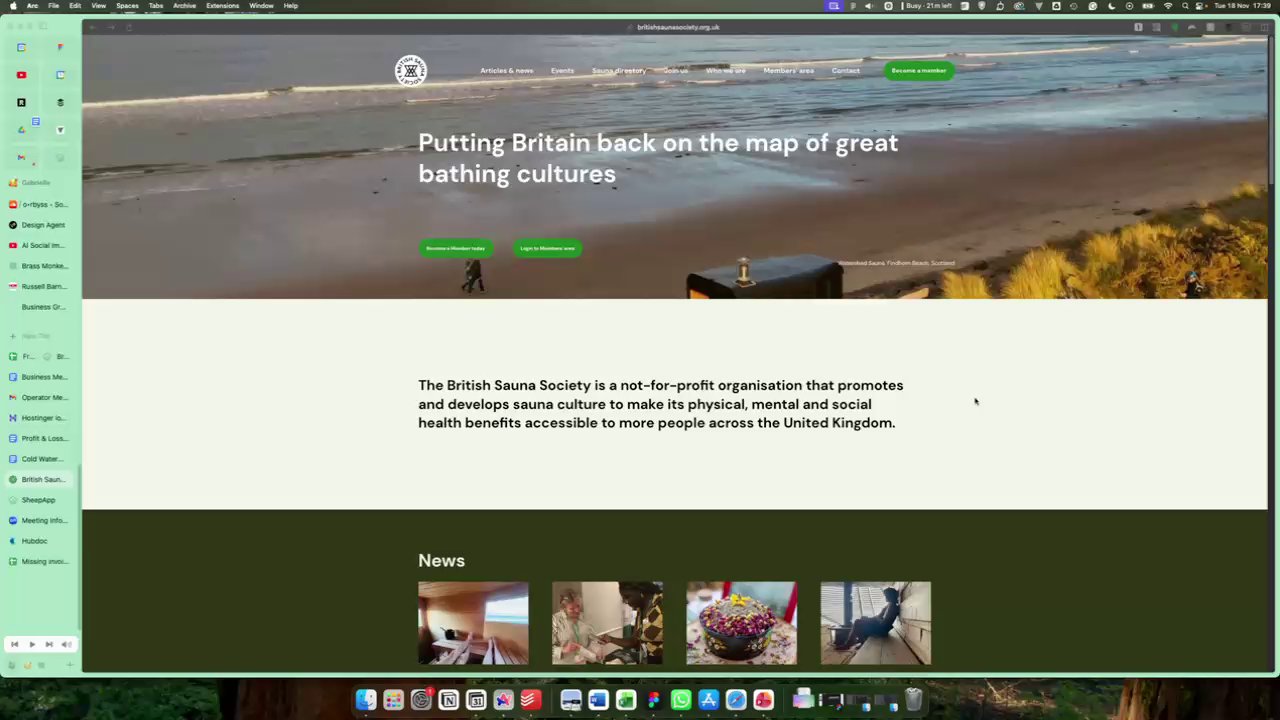Click the British Sauna Society logo
The width and height of the screenshot is (1280, 720).
coord(410,70)
